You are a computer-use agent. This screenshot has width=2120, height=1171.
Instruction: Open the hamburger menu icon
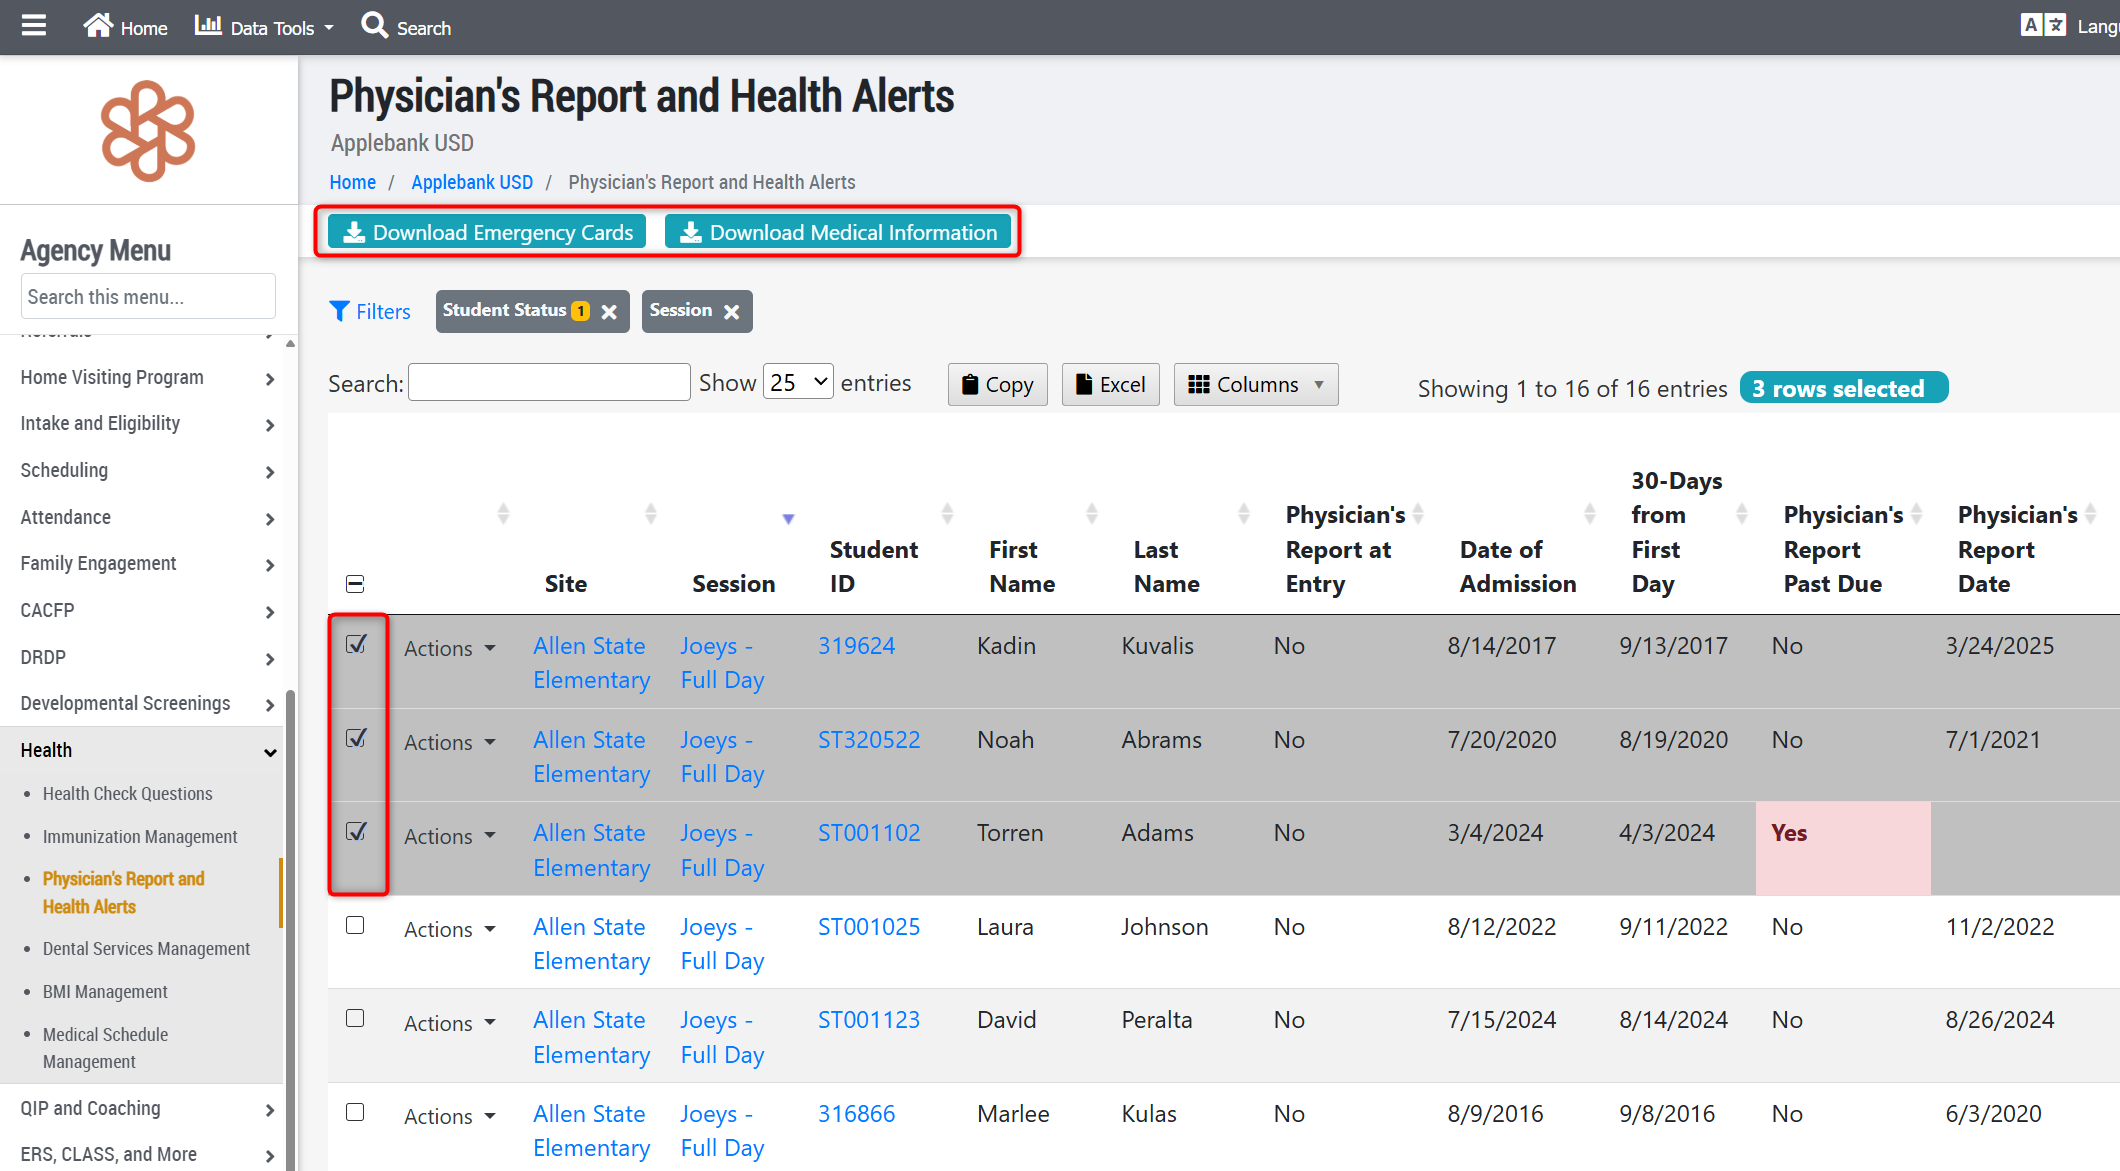coord(34,26)
